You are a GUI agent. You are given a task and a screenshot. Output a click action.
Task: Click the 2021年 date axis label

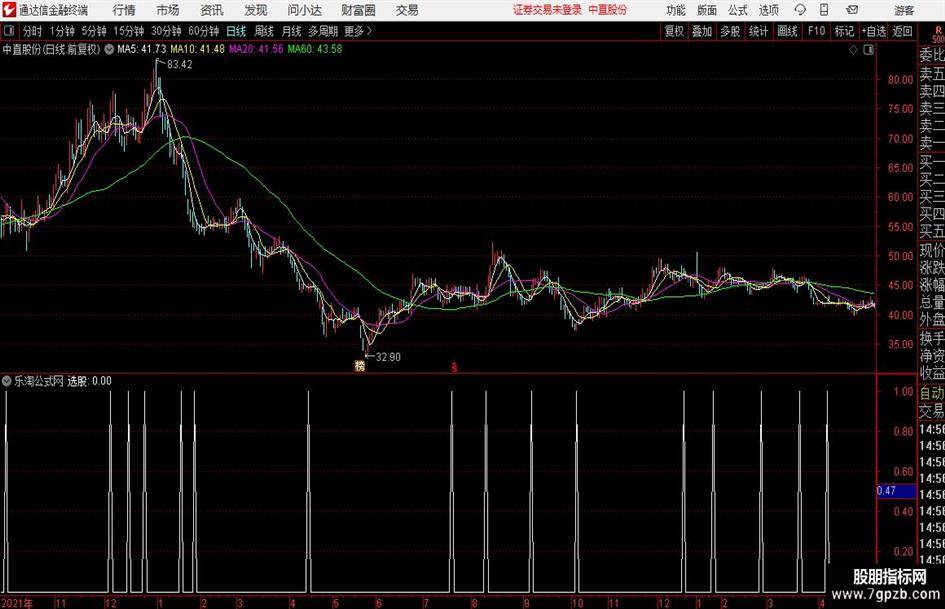[17, 603]
